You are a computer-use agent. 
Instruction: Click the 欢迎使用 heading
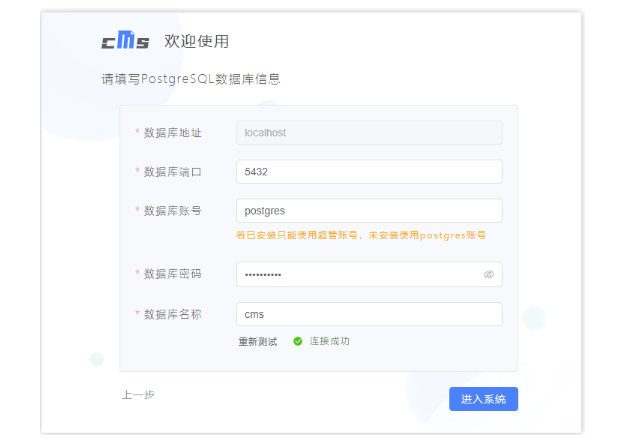(196, 41)
